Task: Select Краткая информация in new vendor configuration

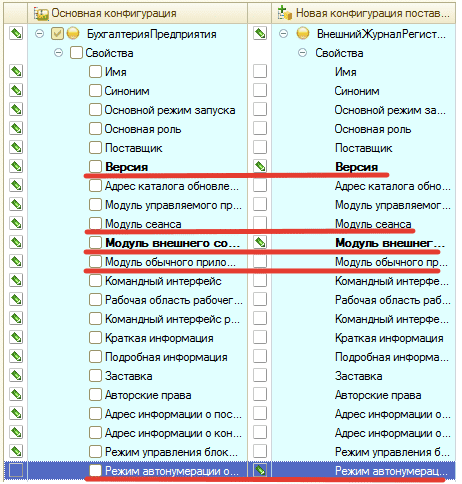Action: [389, 338]
